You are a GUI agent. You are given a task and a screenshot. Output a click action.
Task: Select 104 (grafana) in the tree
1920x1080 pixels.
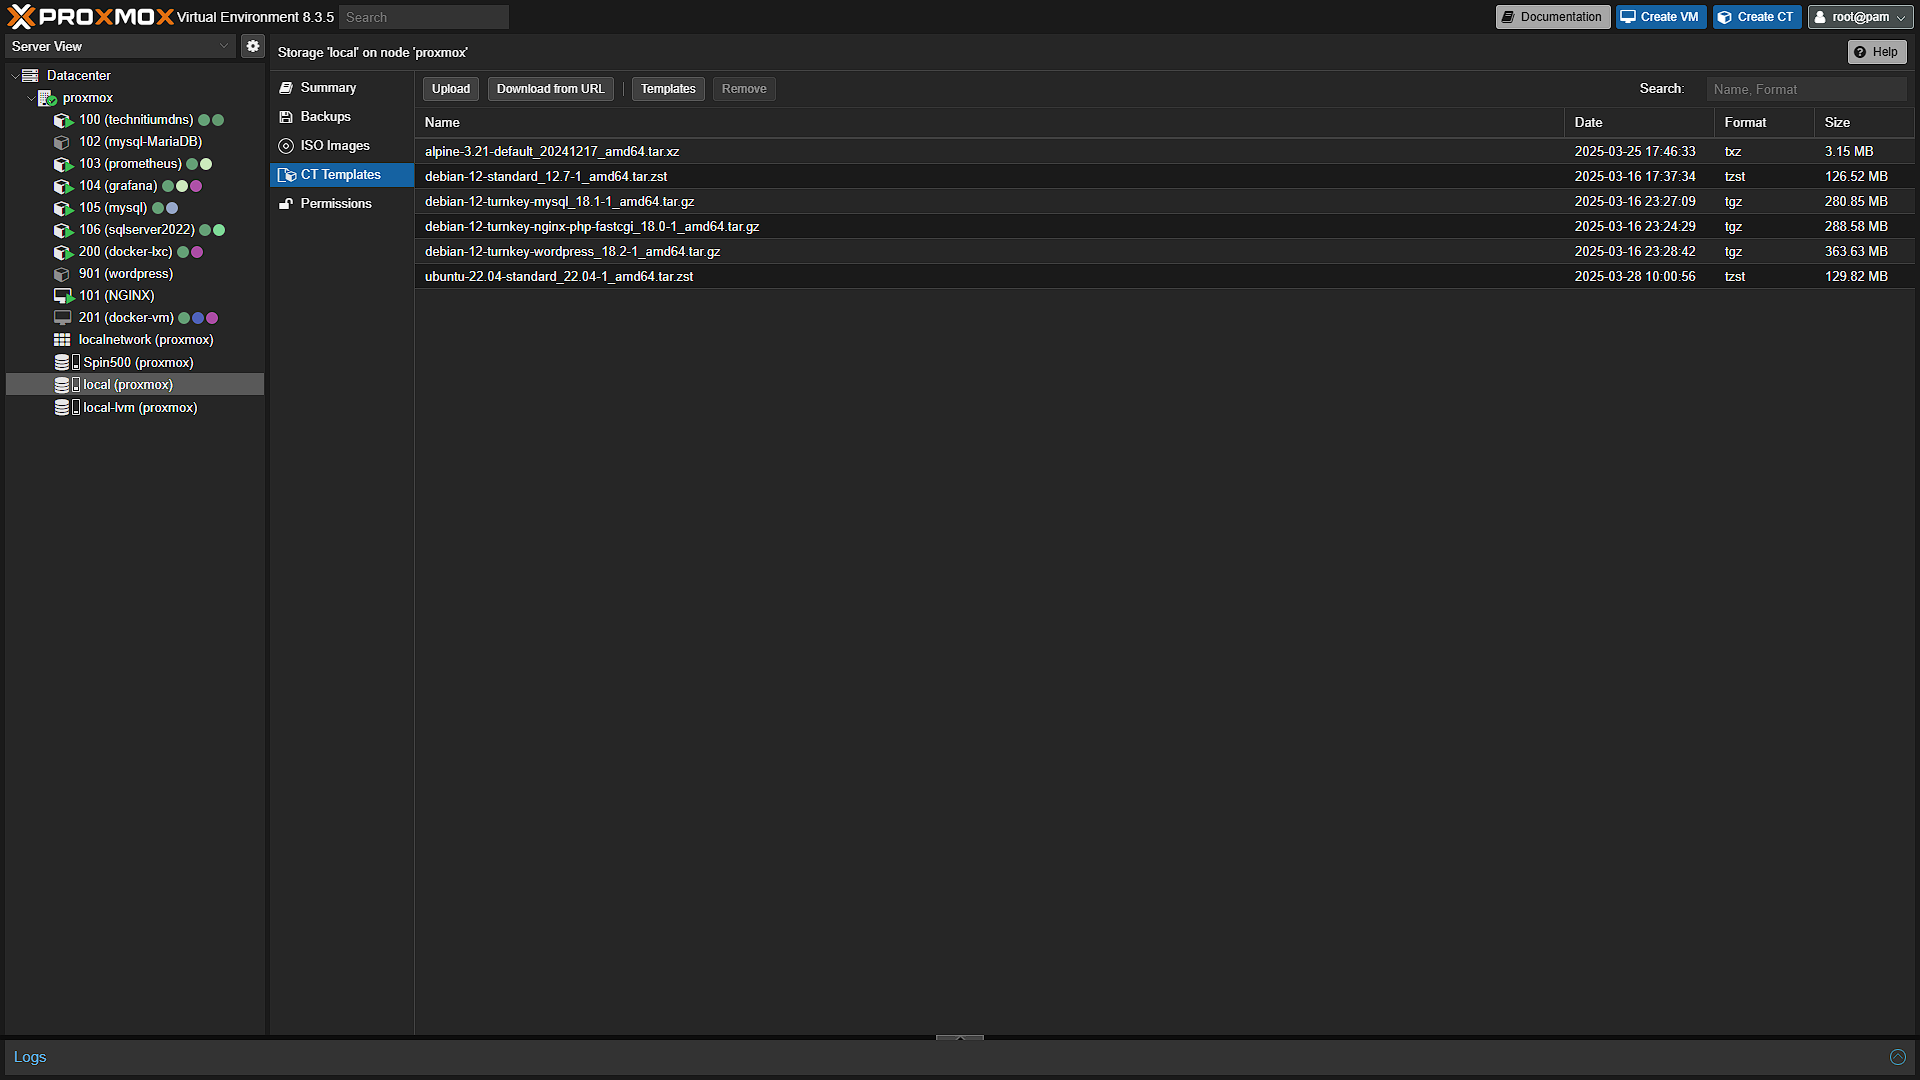pyautogui.click(x=135, y=186)
